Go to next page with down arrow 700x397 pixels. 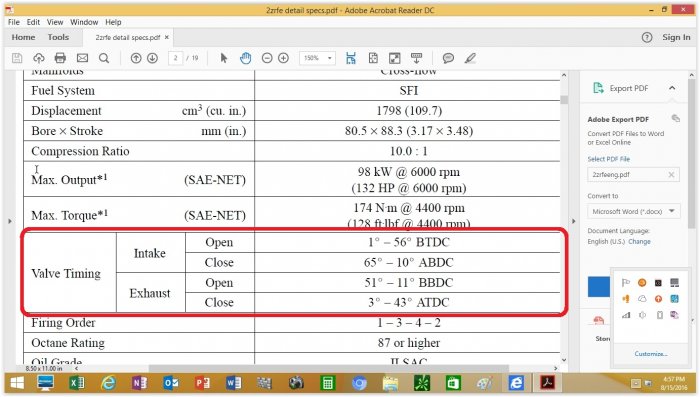click(x=152, y=58)
